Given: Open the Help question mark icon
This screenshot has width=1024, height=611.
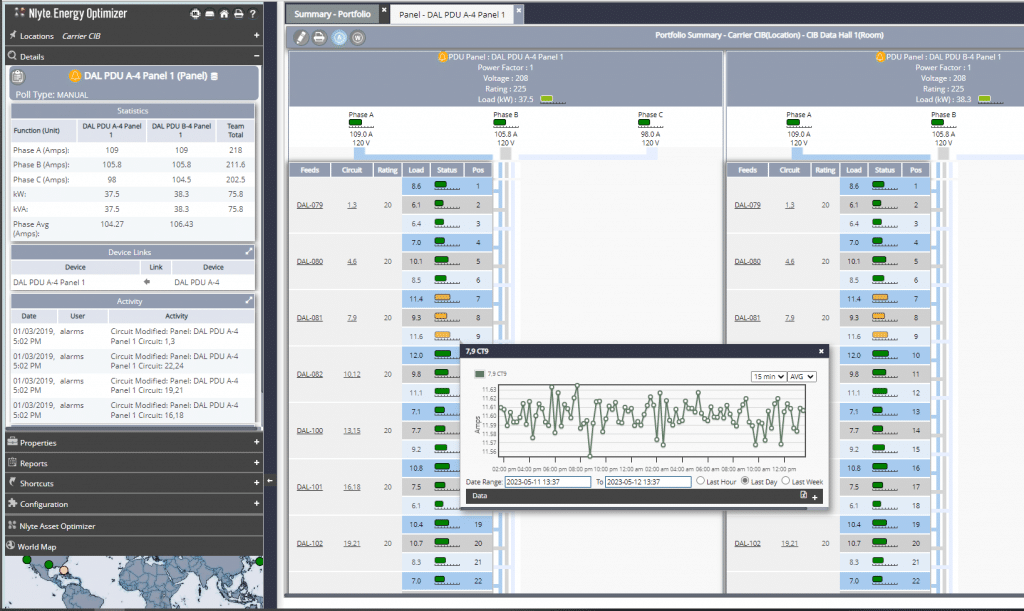Looking at the screenshot, I should (253, 14).
